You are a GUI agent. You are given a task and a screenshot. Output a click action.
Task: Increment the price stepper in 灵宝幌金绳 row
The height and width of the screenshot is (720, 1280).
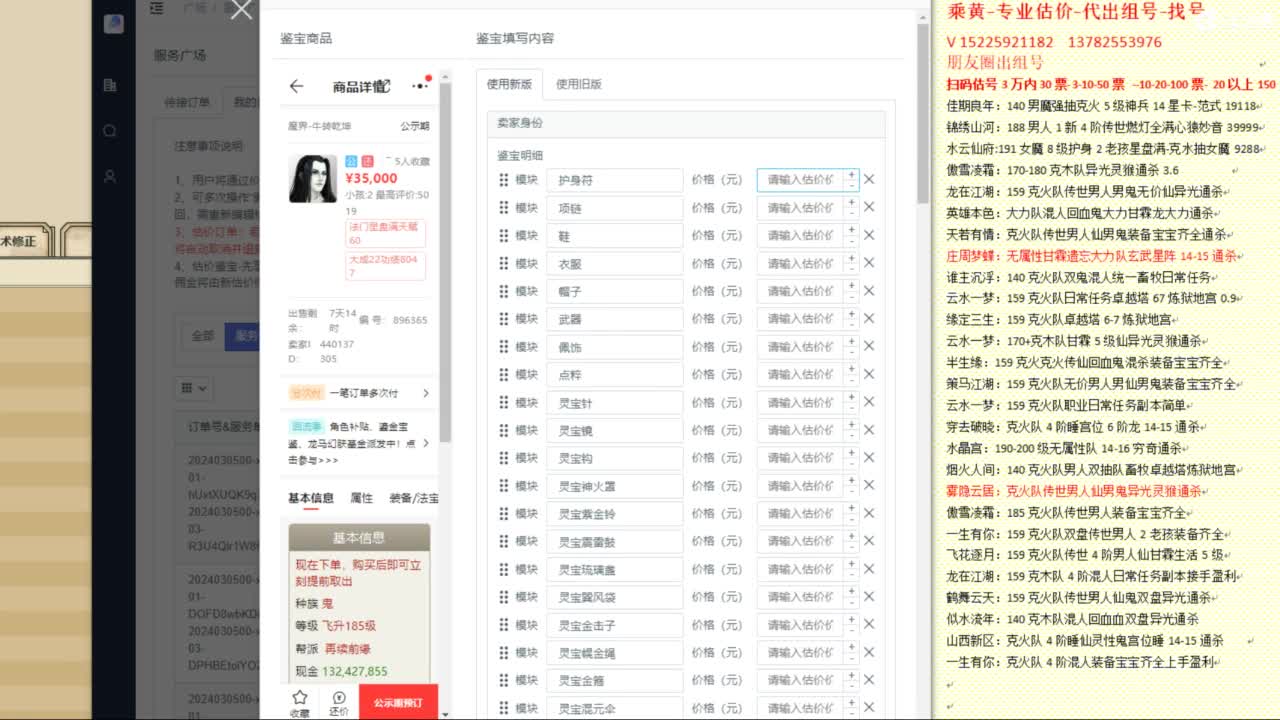pos(851,647)
